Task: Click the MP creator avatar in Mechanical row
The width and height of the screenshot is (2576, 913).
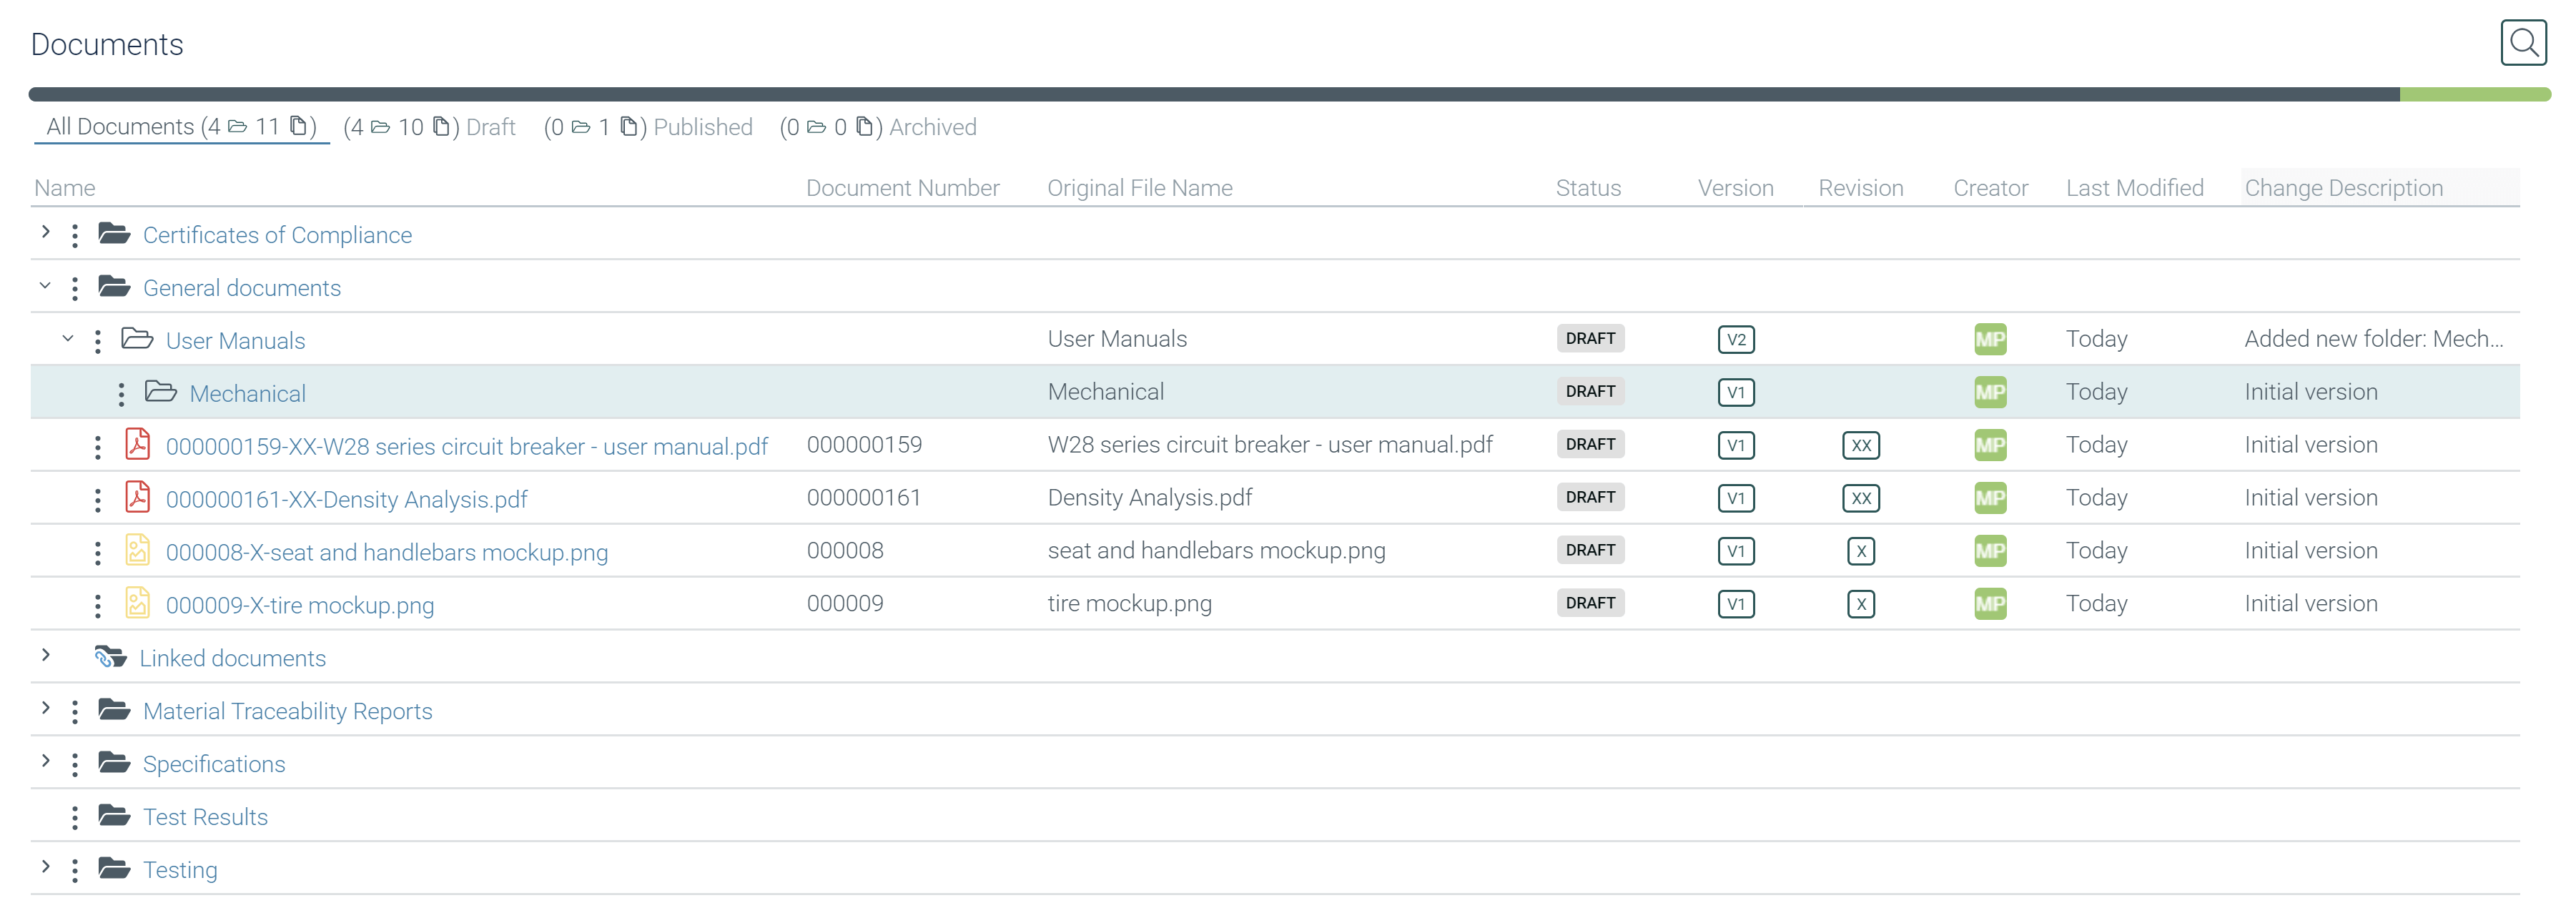Action: pos(1990,392)
